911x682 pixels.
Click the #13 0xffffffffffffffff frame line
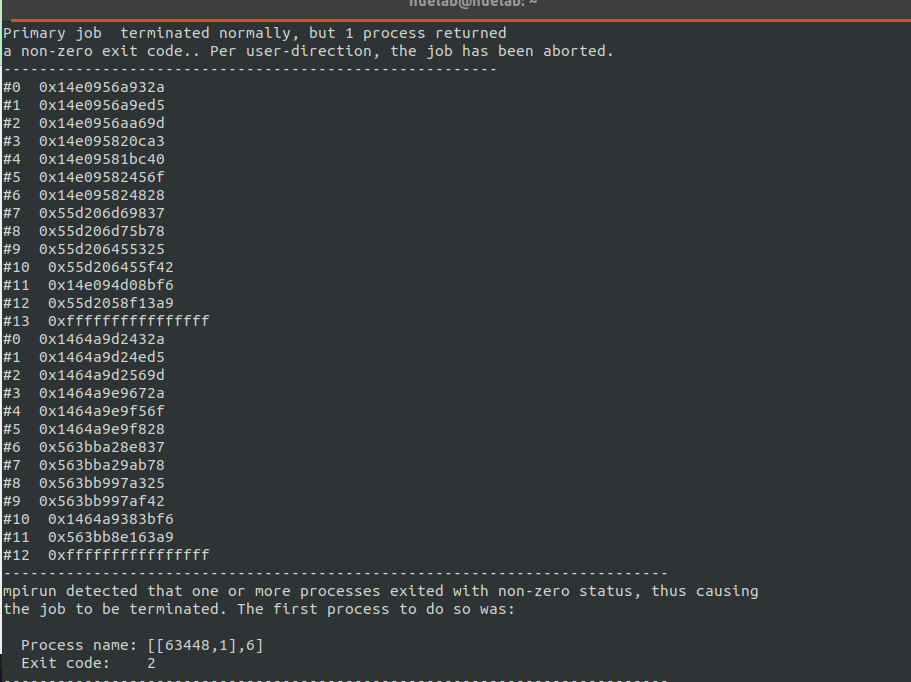point(106,321)
